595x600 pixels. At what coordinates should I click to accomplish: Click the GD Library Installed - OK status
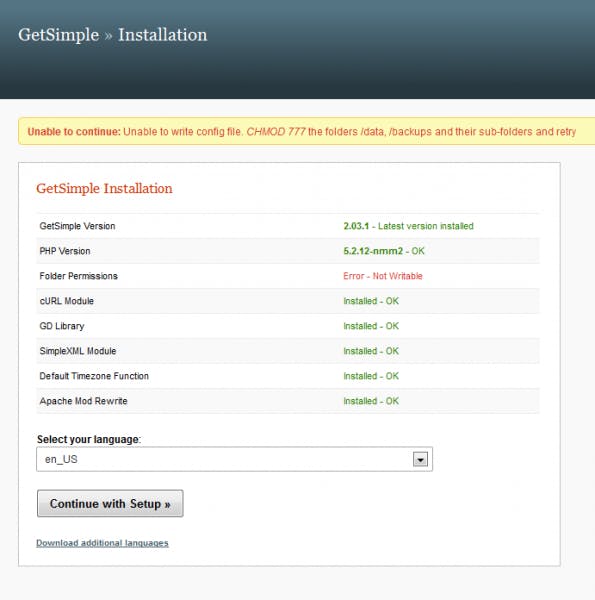click(371, 326)
